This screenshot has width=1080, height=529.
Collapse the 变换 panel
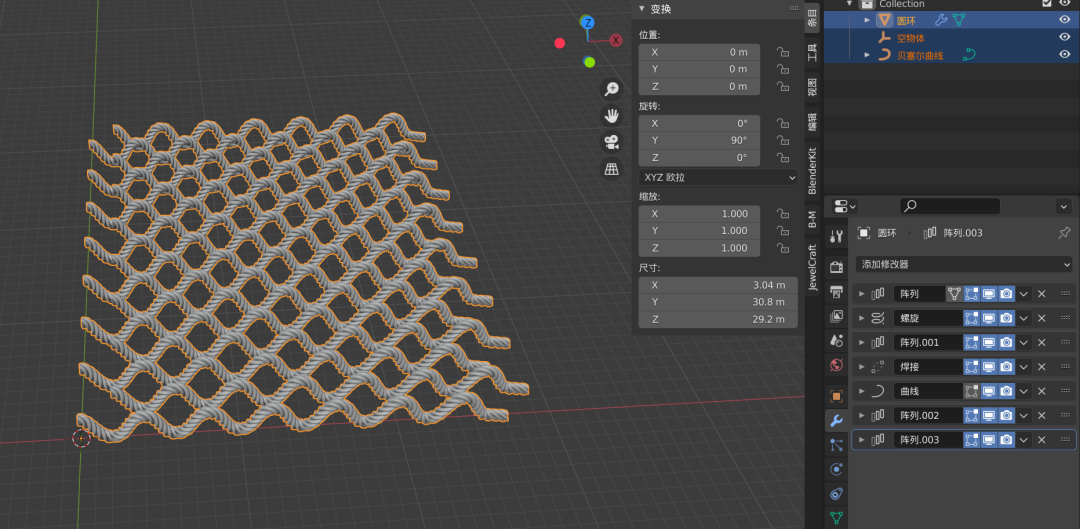pyautogui.click(x=641, y=9)
